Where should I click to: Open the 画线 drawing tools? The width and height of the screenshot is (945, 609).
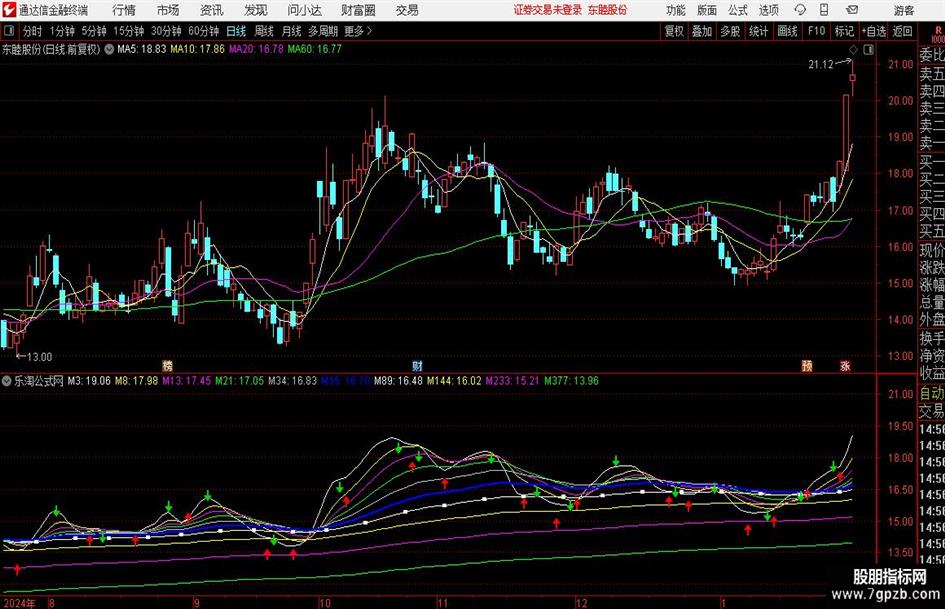click(x=787, y=31)
